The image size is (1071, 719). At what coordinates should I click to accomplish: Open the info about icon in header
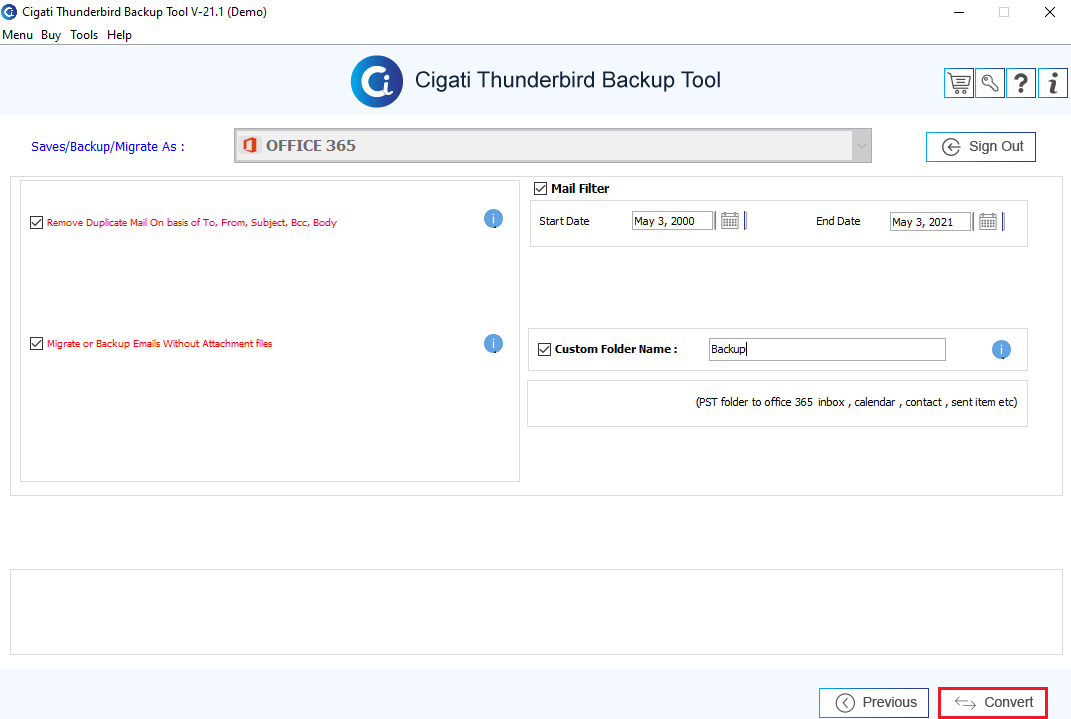(1053, 83)
